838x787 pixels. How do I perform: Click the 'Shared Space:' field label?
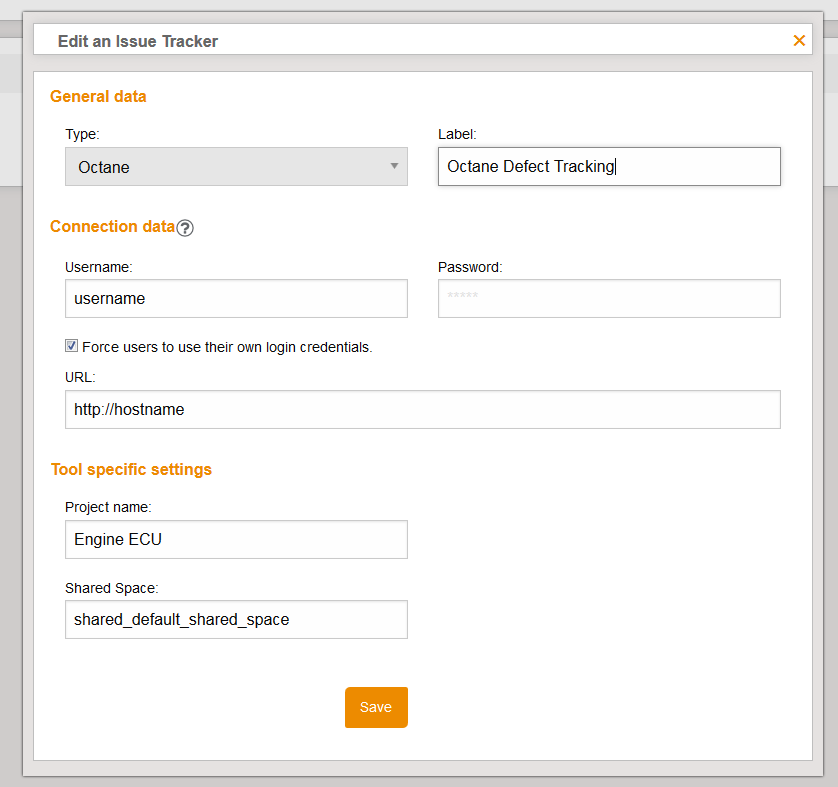112,588
